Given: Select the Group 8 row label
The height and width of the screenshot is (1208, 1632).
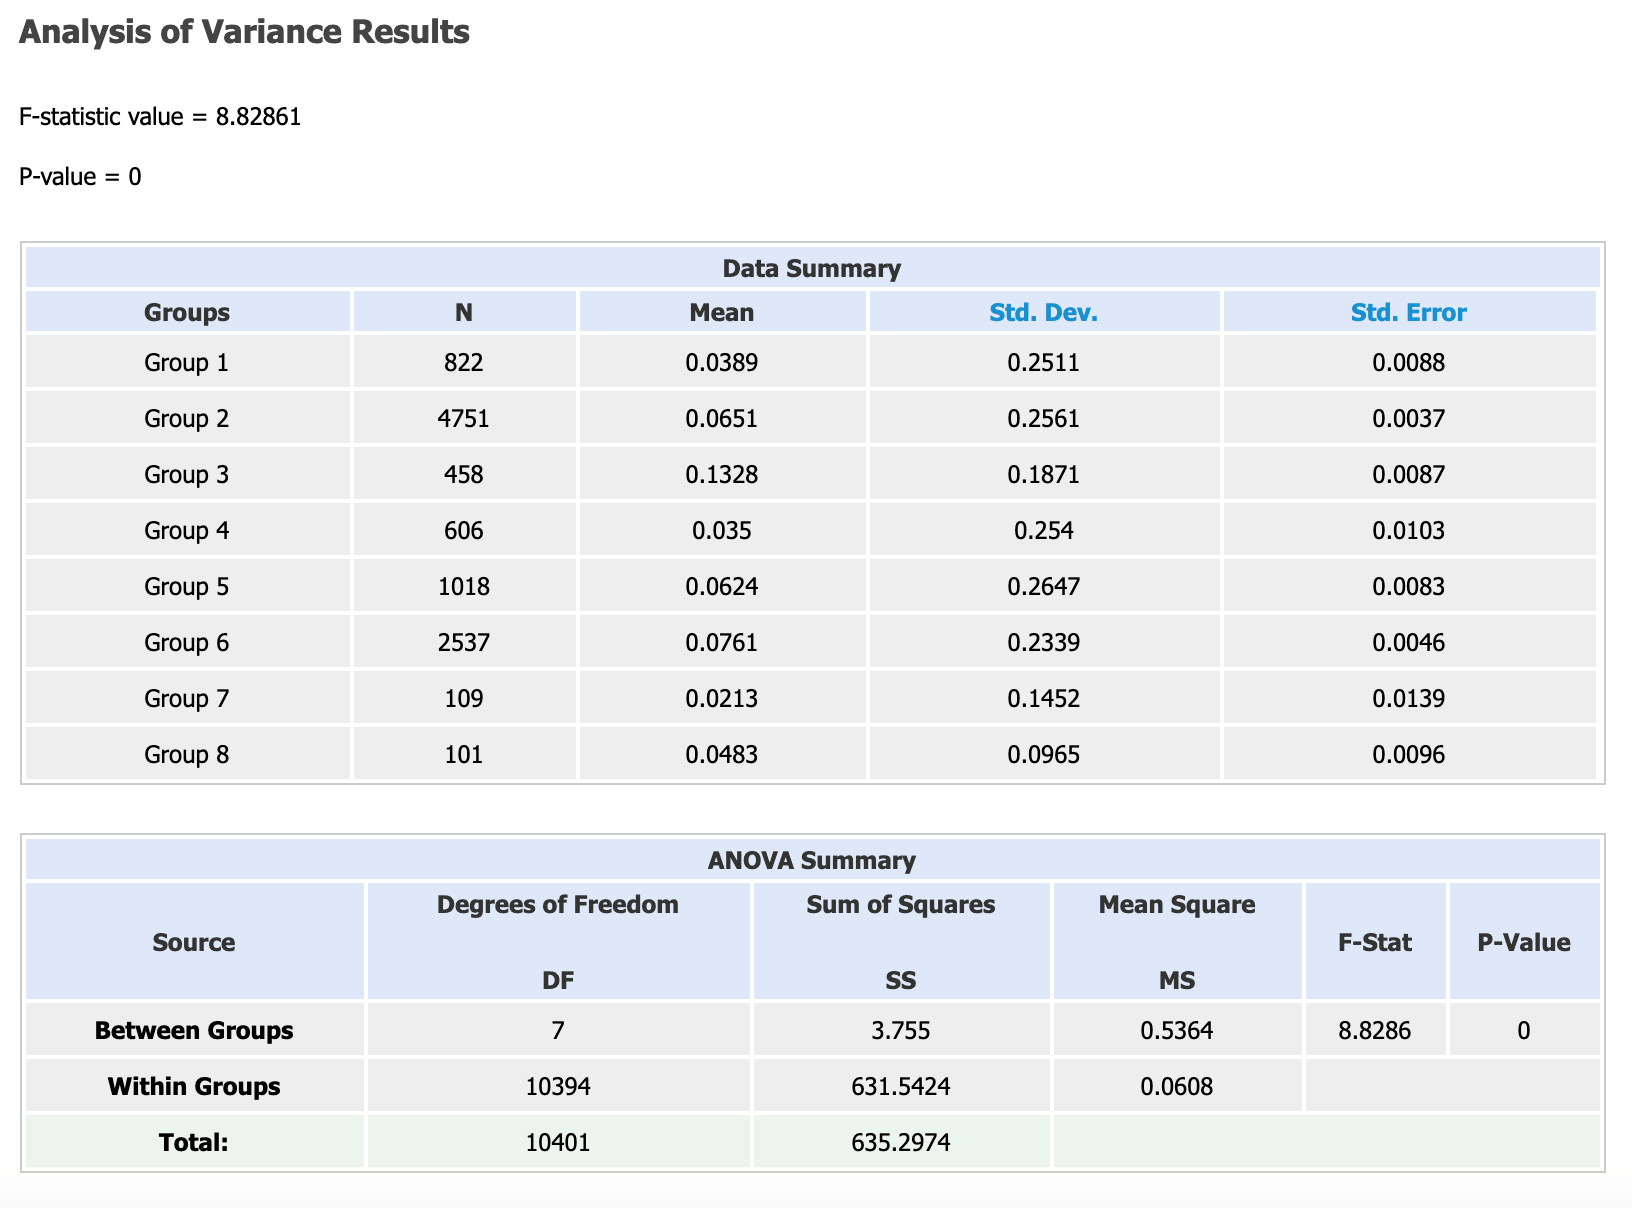Looking at the screenshot, I should [187, 754].
